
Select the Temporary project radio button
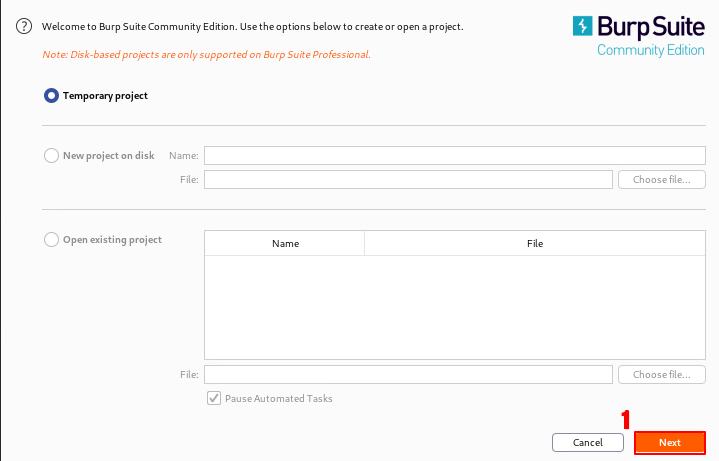pyautogui.click(x=52, y=96)
